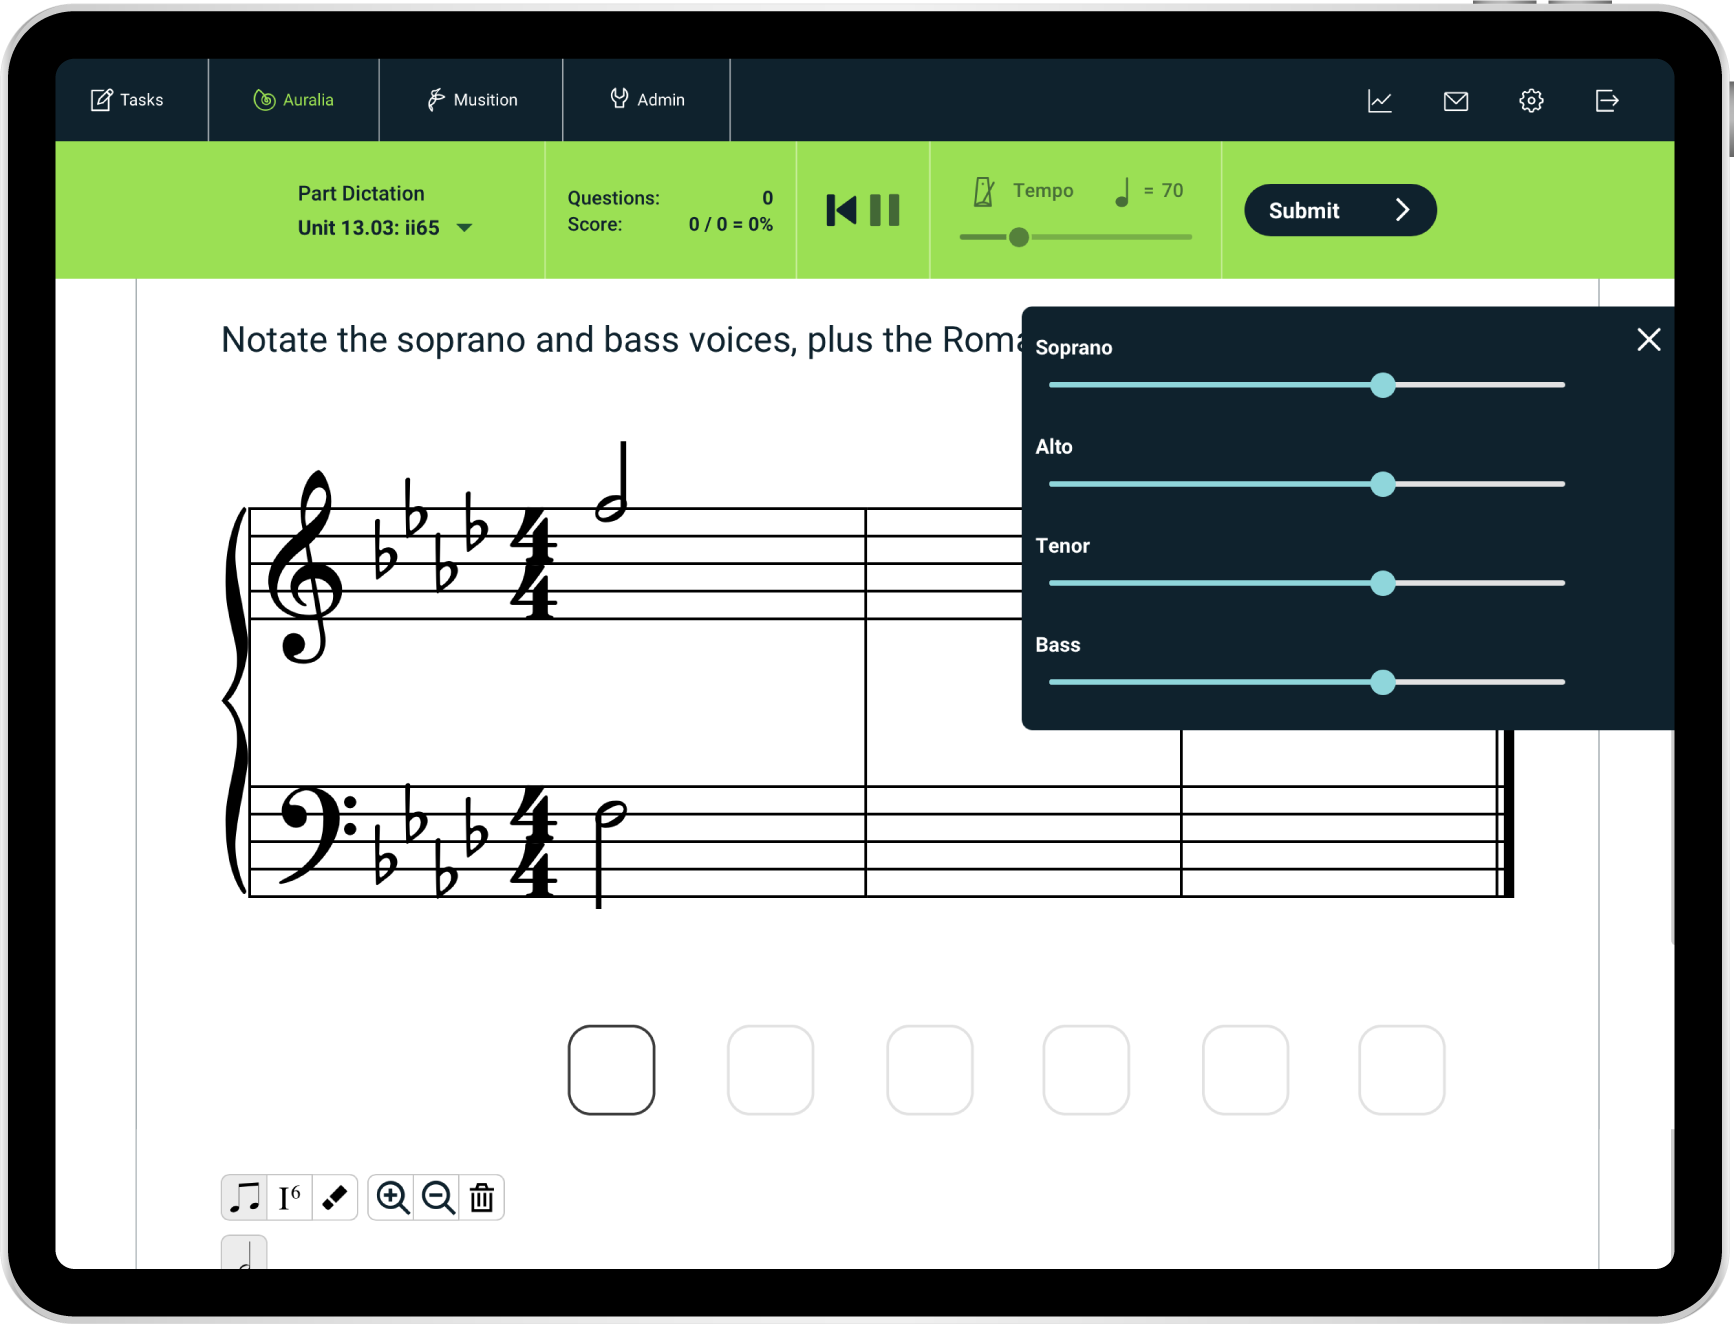
Task: Click the logout exit icon
Action: [1606, 101]
